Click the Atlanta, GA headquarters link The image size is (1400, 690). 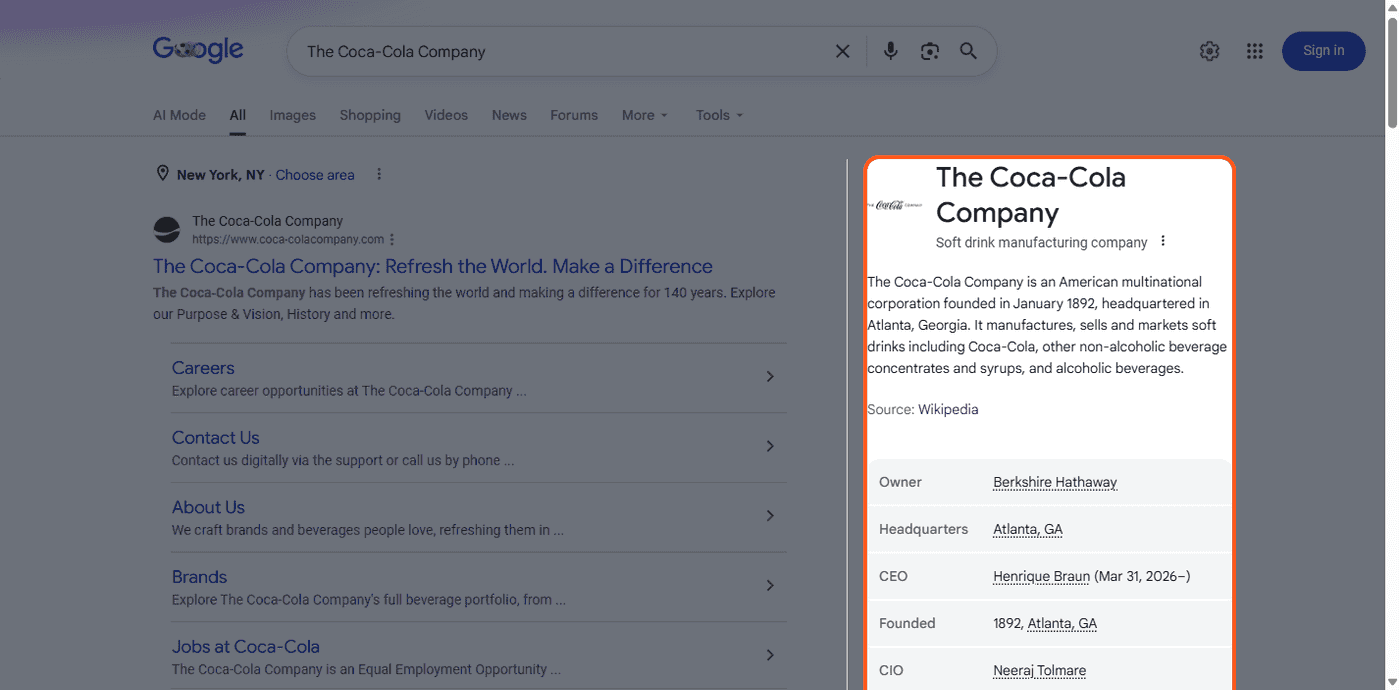tap(1028, 529)
